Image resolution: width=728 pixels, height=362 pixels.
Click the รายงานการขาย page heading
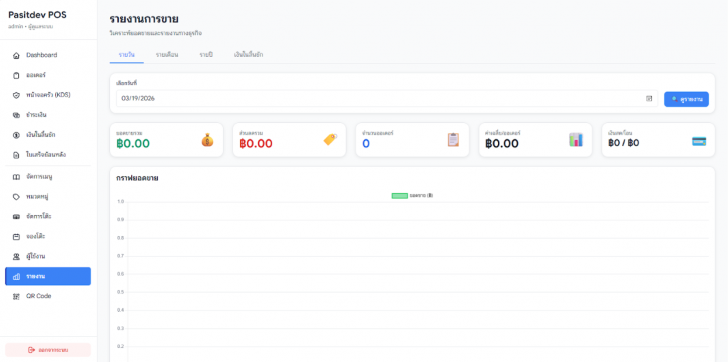point(144,19)
